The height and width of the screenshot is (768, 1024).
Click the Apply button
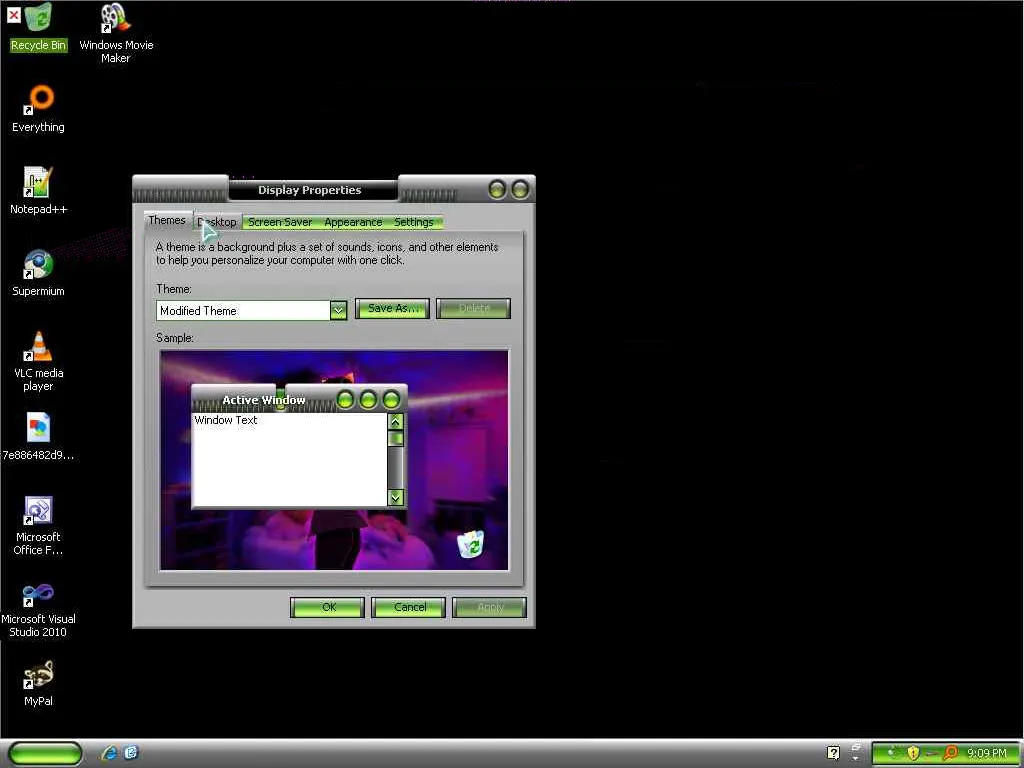coord(490,607)
